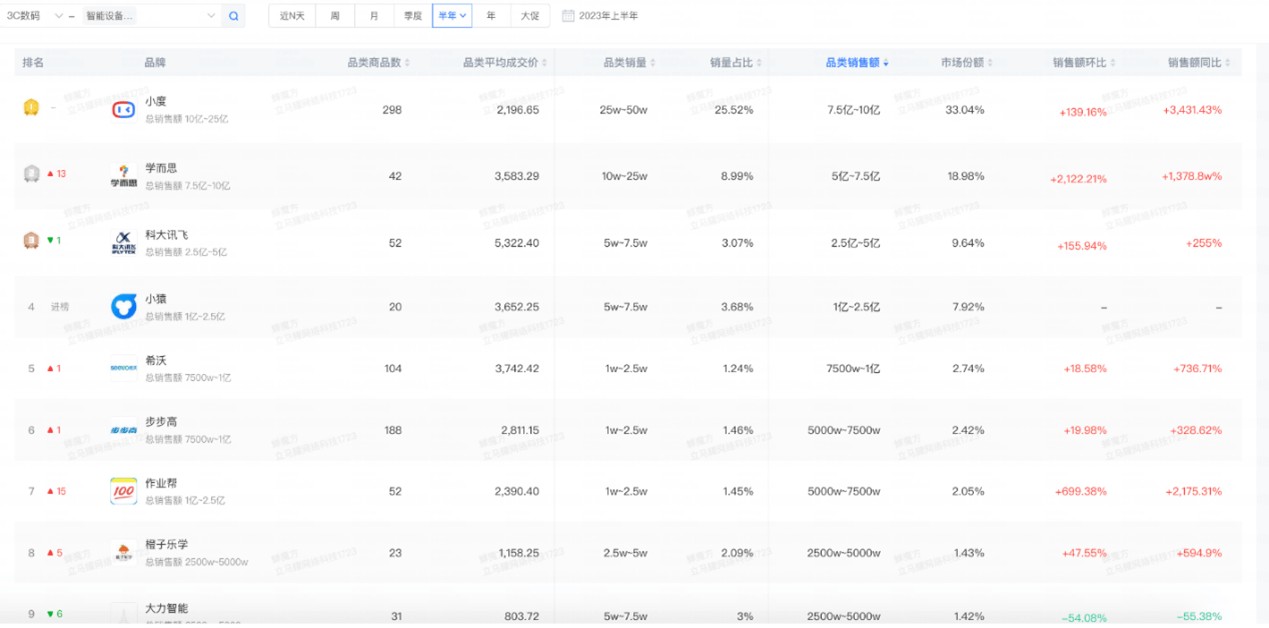Choose the 大促 time tab

point(530,16)
